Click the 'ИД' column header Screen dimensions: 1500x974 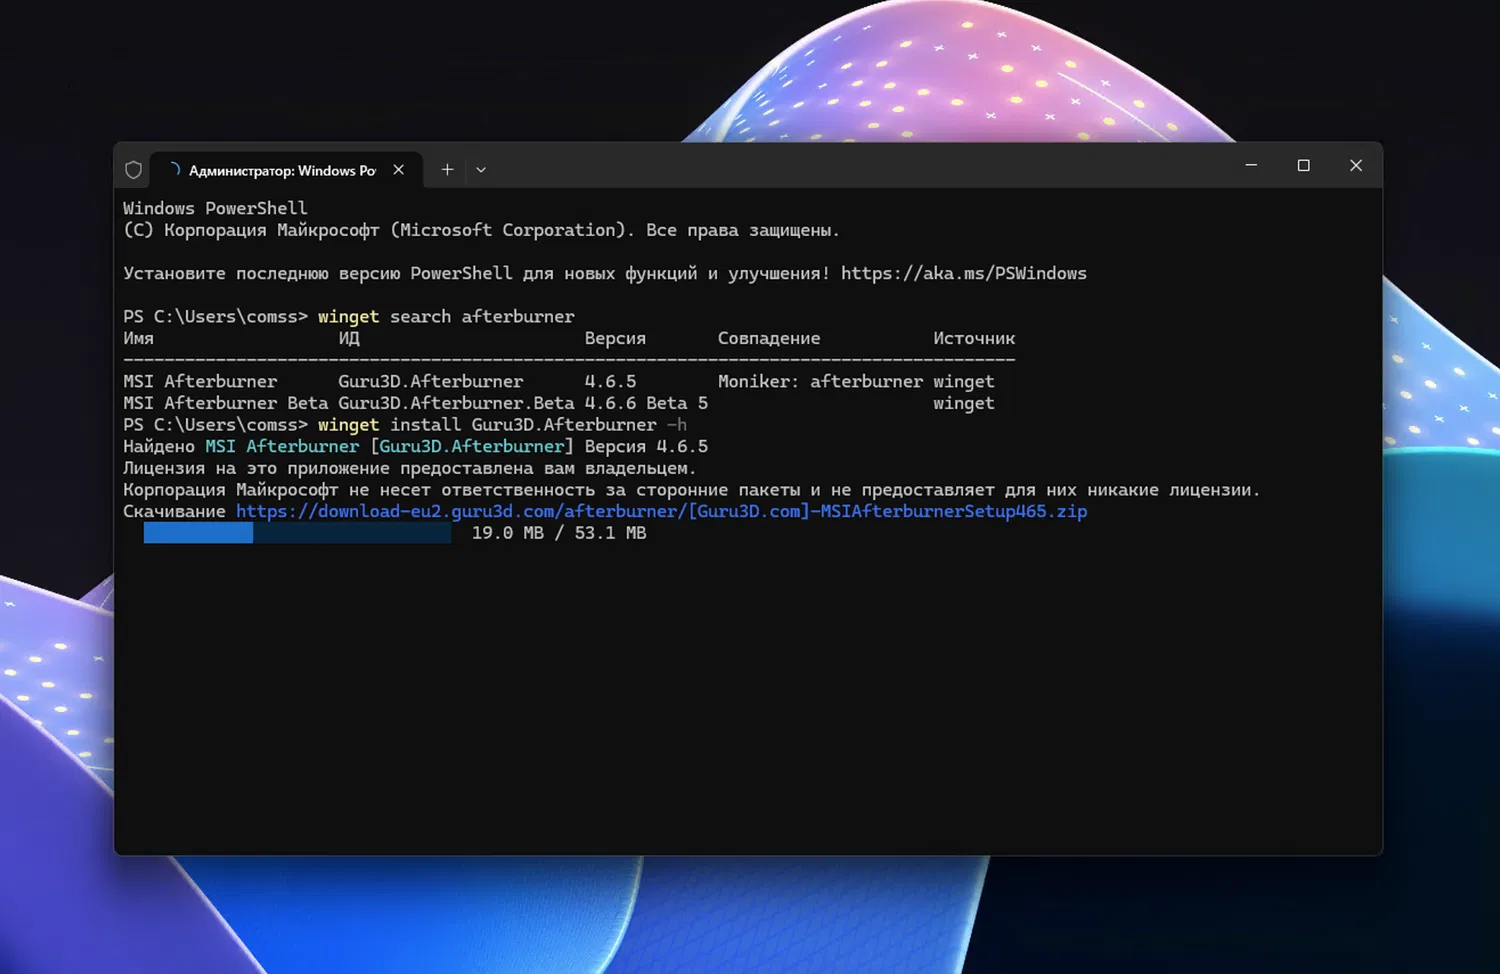[348, 338]
